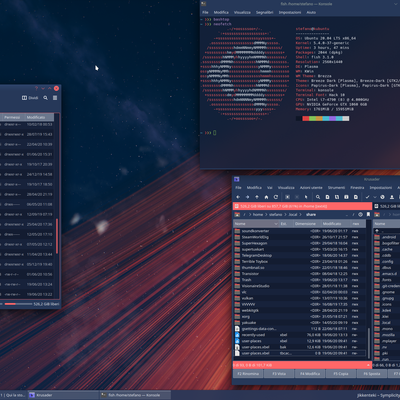
Task: Open the Modifica menu in Krusader
Action: click(x=254, y=188)
